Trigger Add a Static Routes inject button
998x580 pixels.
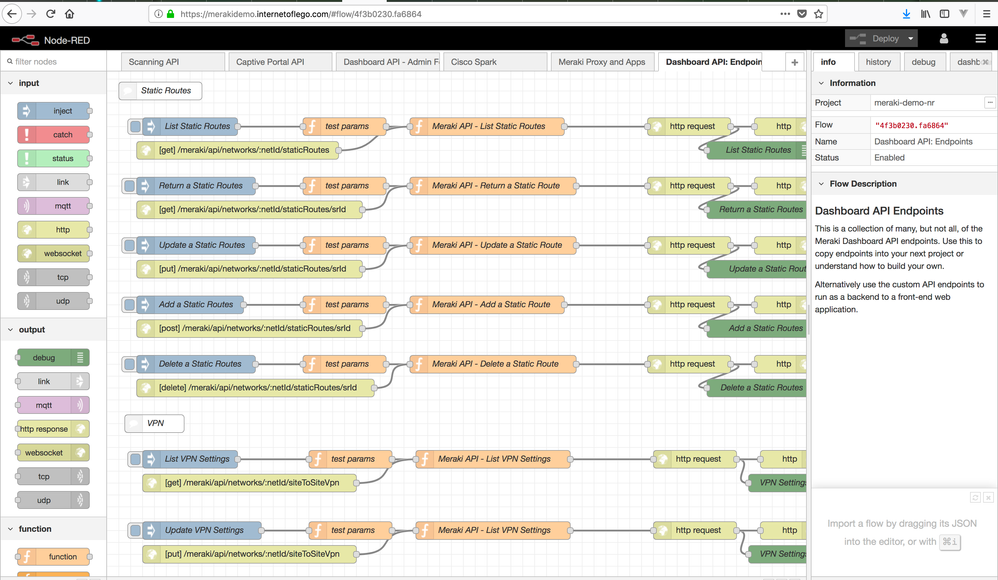tap(129, 304)
